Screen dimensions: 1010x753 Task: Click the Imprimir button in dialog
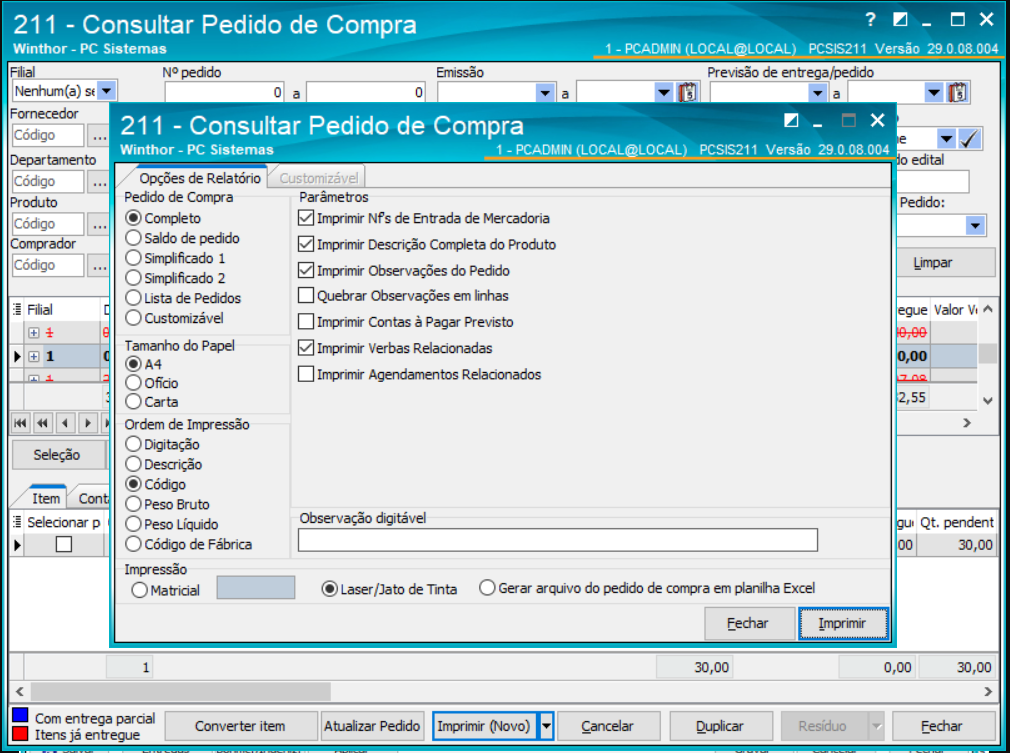click(843, 624)
